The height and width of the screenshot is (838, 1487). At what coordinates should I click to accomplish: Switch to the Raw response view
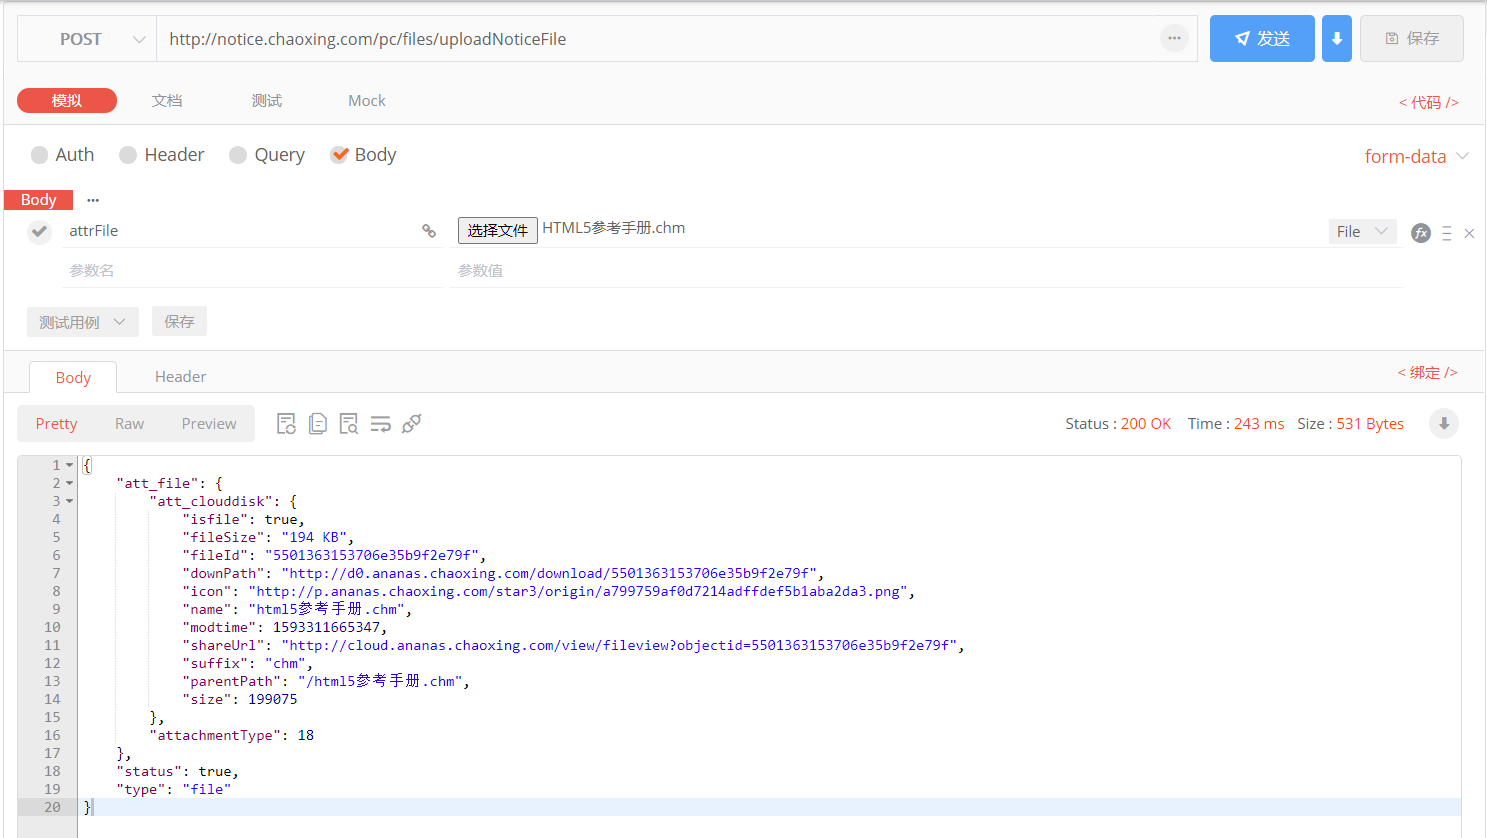click(x=129, y=424)
